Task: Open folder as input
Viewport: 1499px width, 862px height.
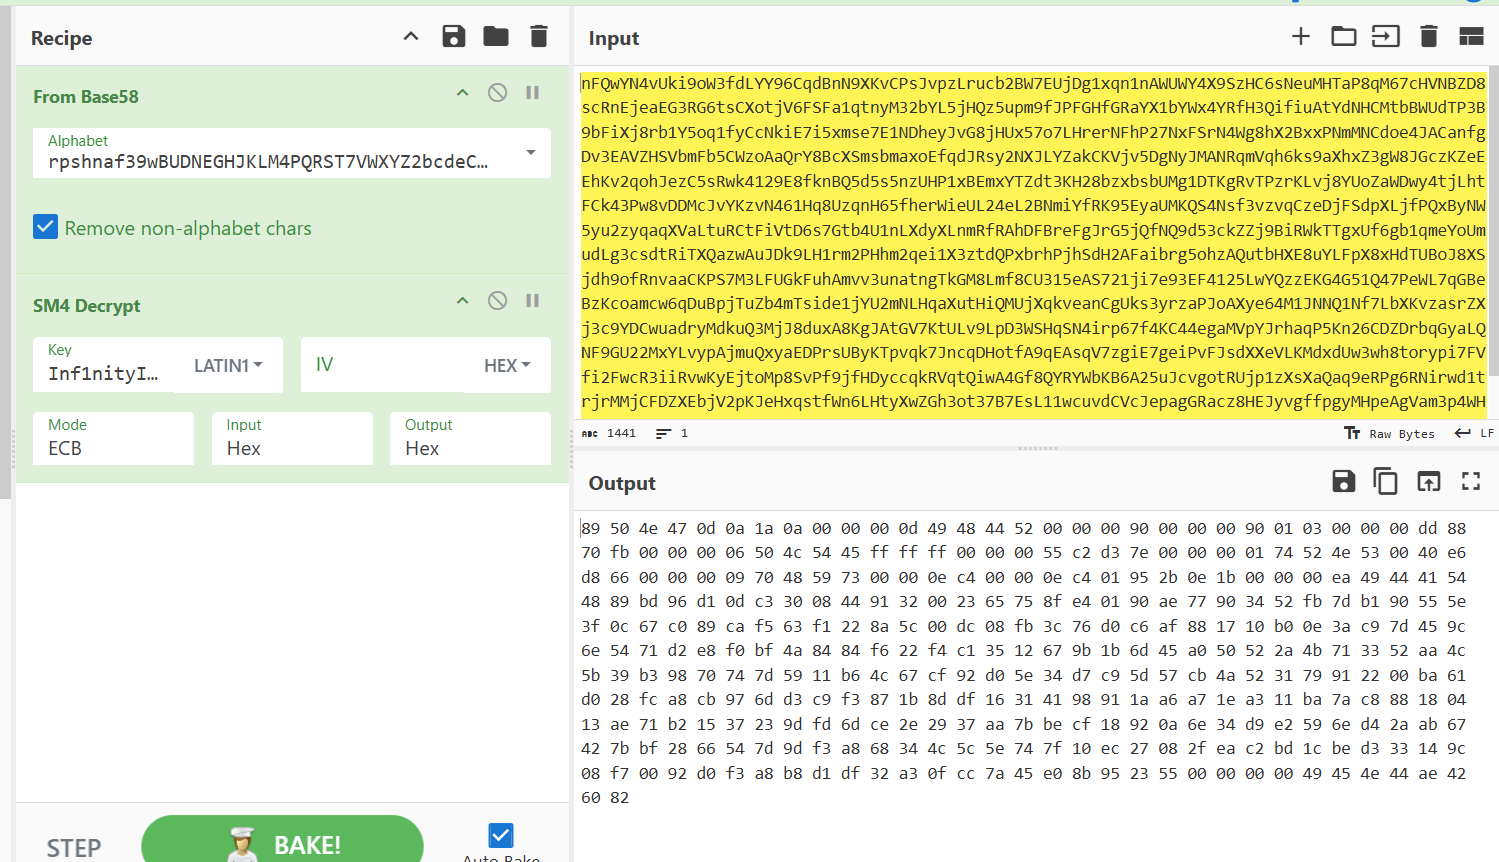Action: point(1344,37)
